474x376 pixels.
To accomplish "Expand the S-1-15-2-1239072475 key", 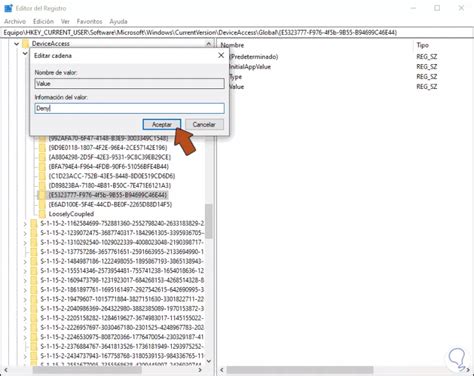I will click(x=25, y=233).
